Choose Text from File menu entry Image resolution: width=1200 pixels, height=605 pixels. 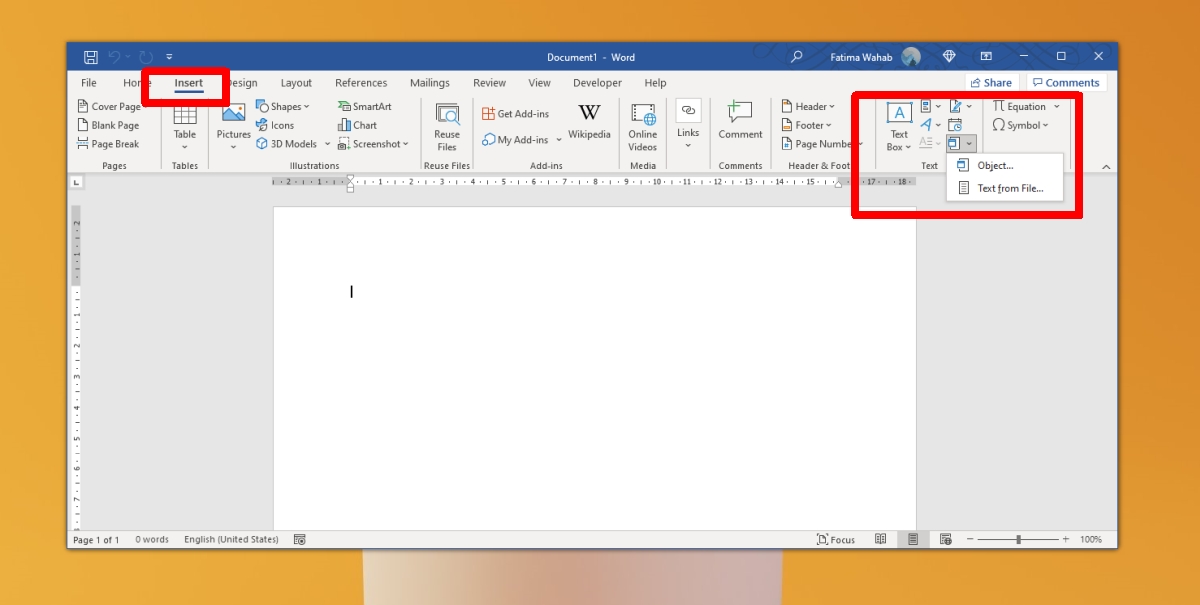tap(1008, 188)
